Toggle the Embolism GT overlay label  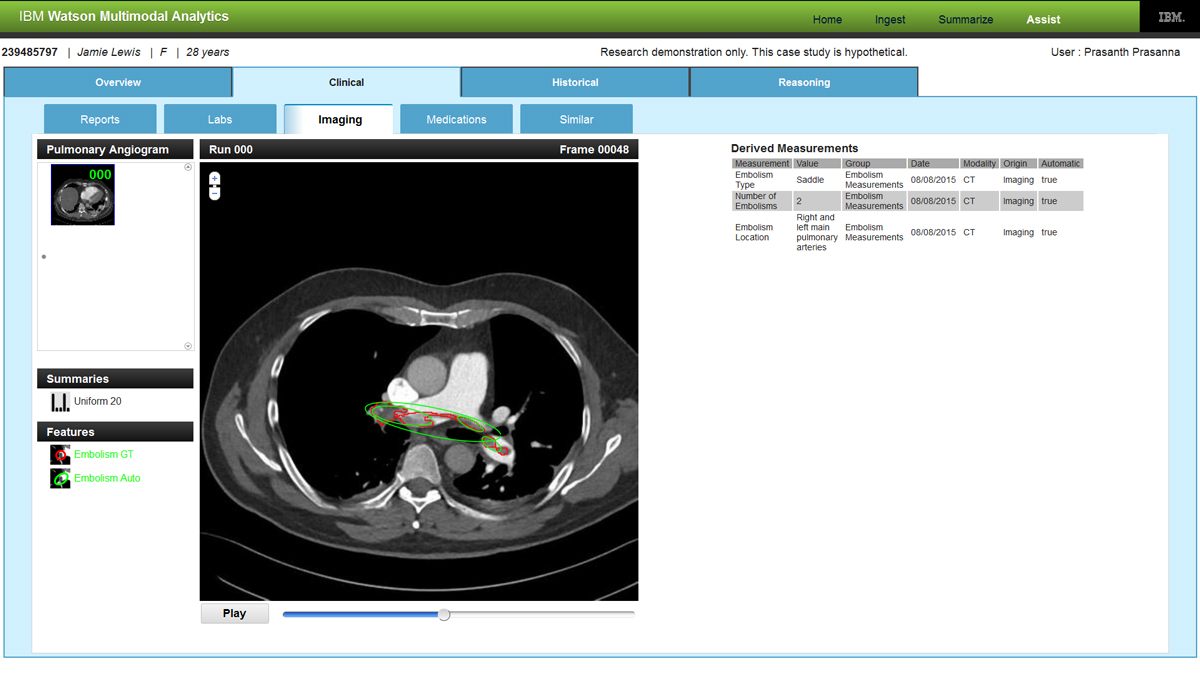(104, 455)
